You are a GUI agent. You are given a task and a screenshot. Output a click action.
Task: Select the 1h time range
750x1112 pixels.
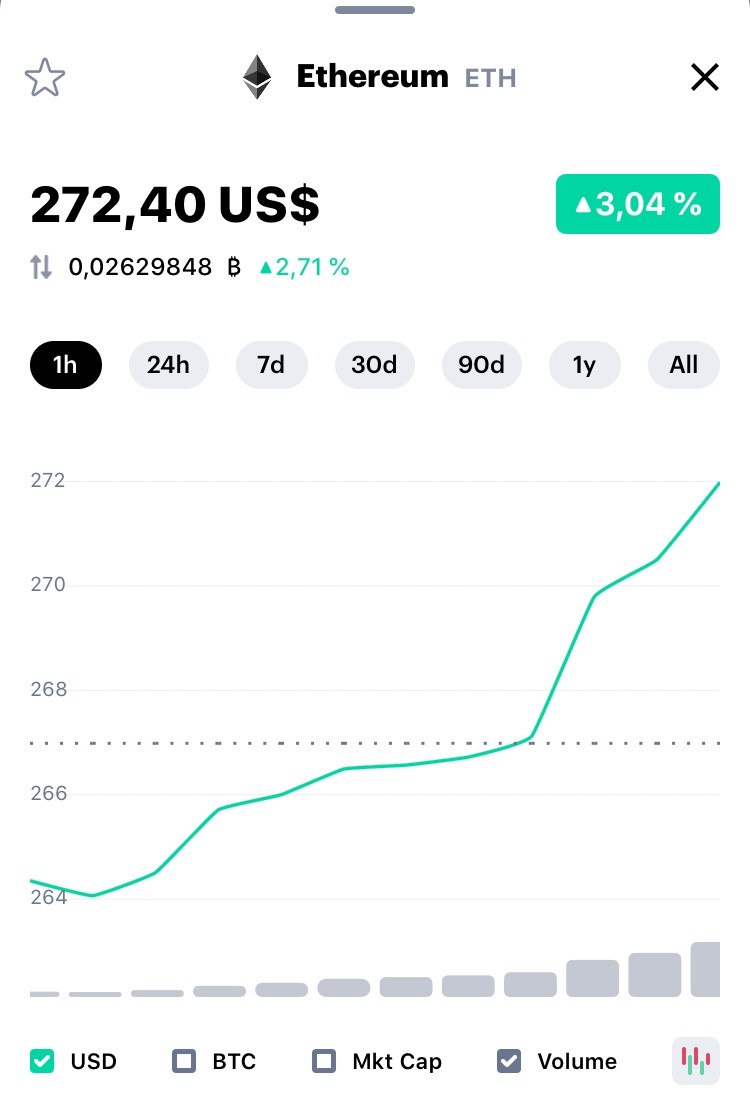(66, 365)
